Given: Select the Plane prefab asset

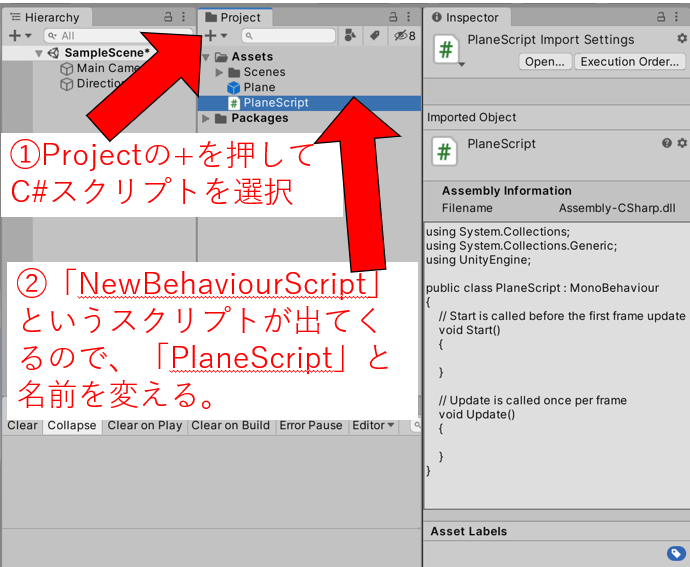Looking at the screenshot, I should [259, 87].
